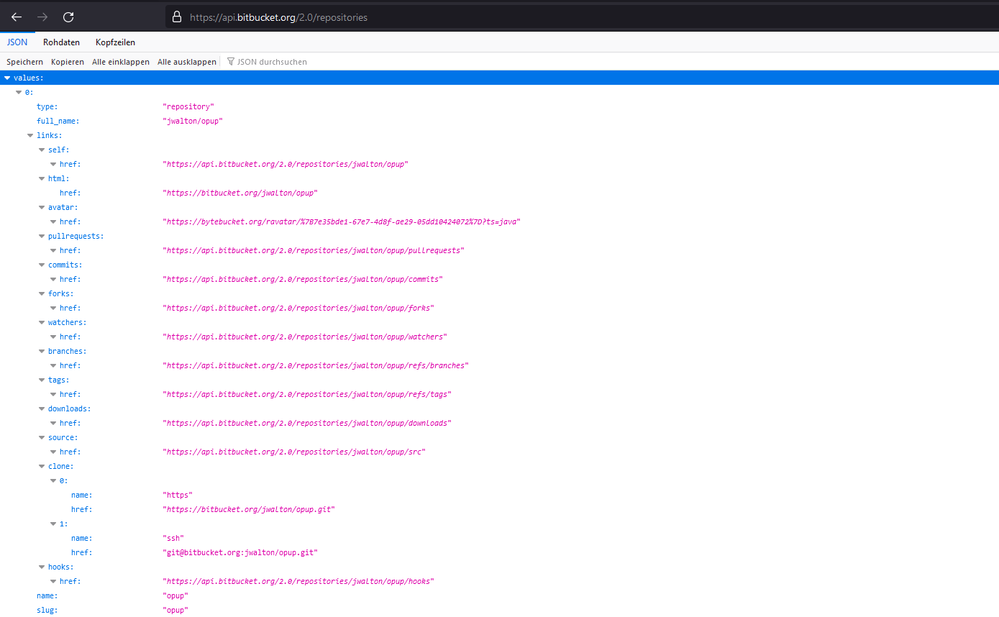Click the Speichern button
999x617 pixels.
(25, 62)
